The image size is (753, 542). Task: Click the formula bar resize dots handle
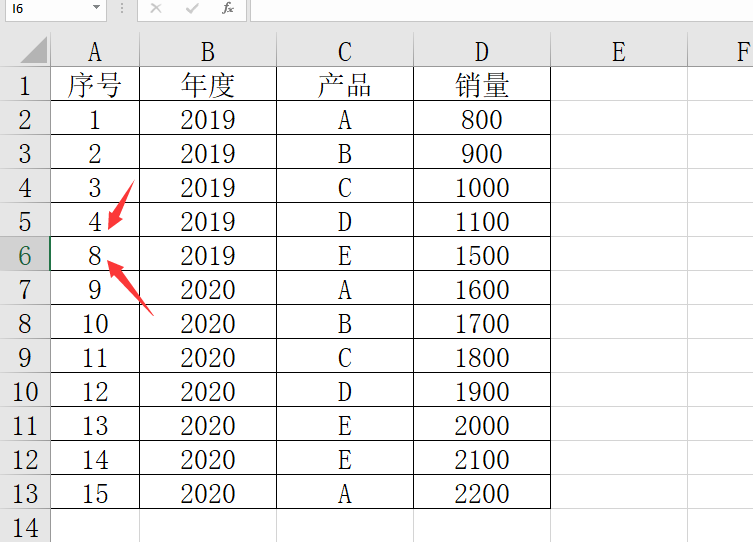pyautogui.click(x=122, y=8)
